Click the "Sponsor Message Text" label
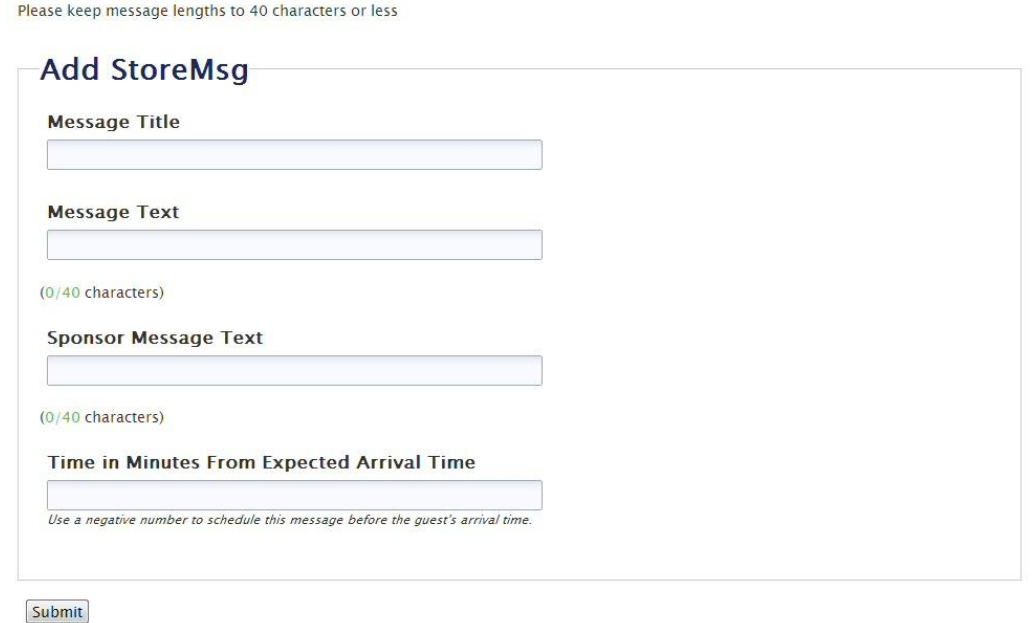 pyautogui.click(x=155, y=338)
